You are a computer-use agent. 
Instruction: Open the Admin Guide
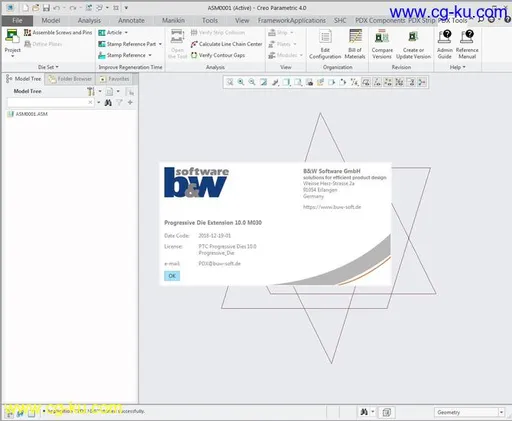tap(445, 44)
